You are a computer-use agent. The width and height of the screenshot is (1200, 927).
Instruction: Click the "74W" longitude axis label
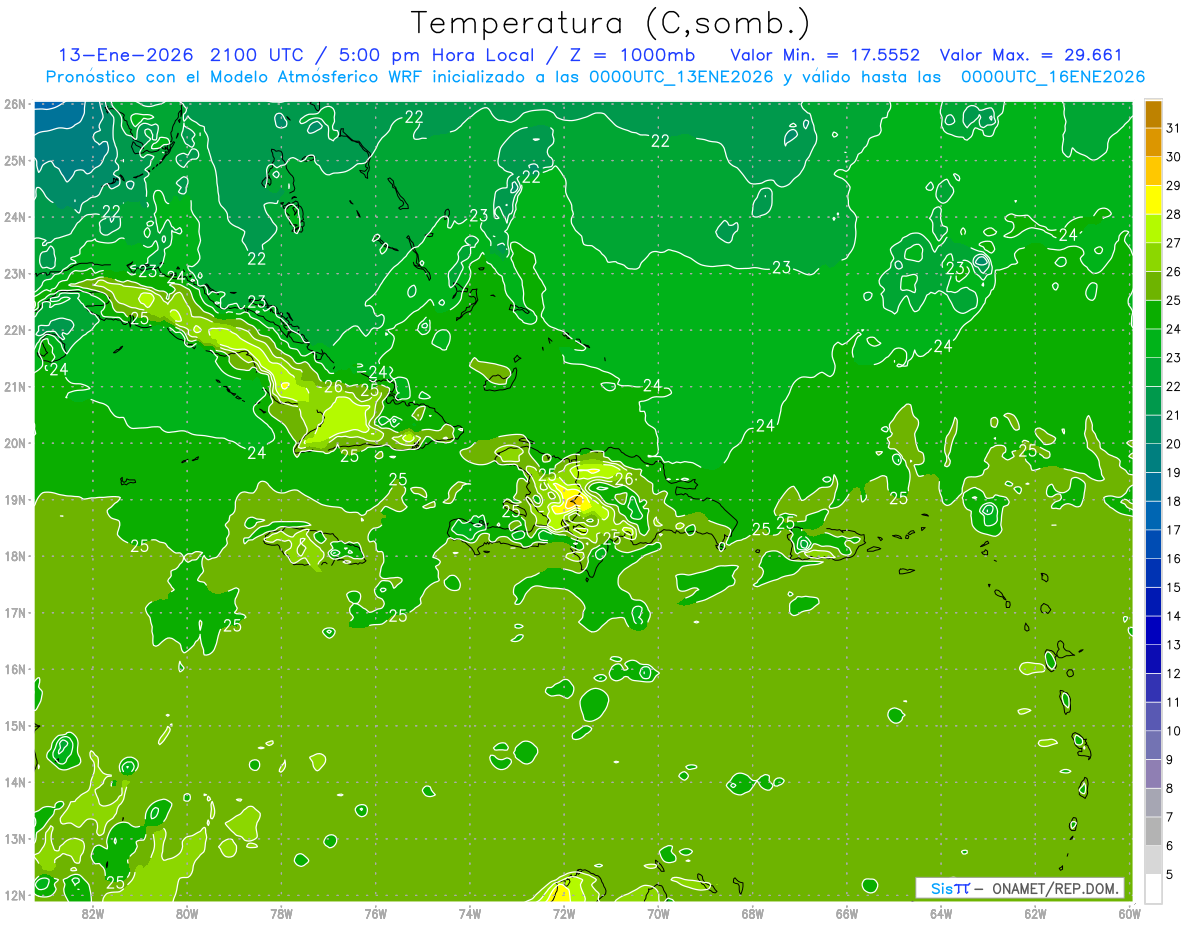[470, 912]
